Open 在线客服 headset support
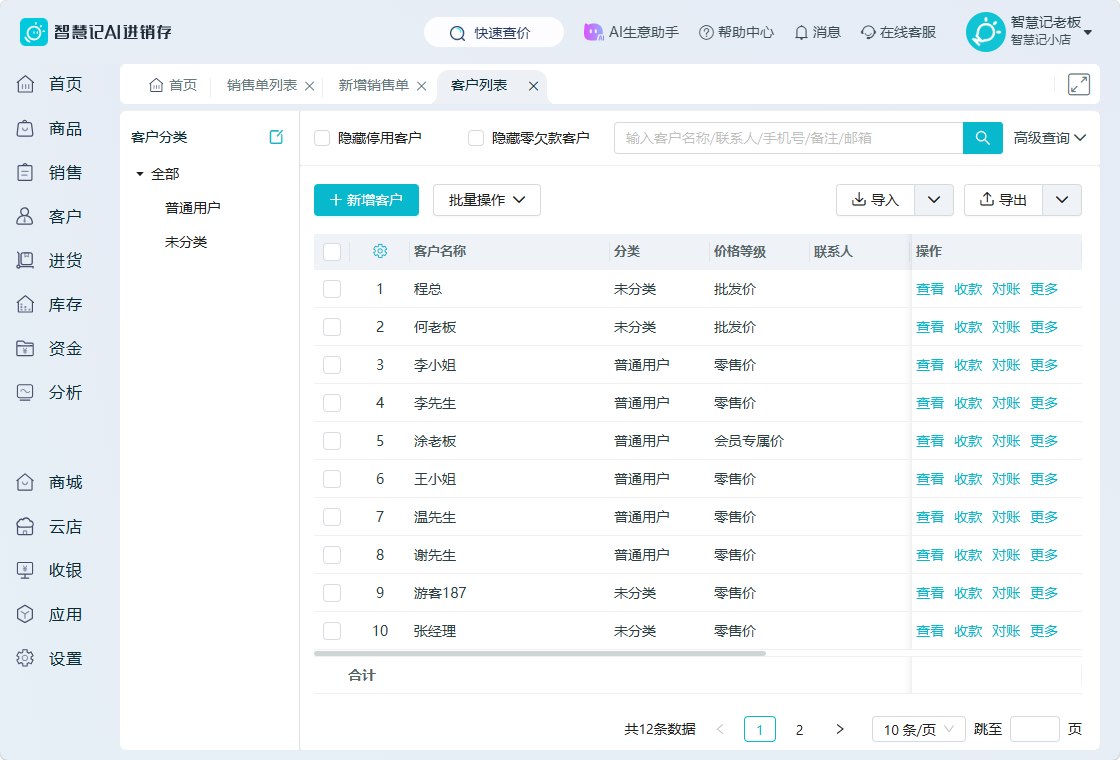This screenshot has height=760, width=1120. (868, 32)
